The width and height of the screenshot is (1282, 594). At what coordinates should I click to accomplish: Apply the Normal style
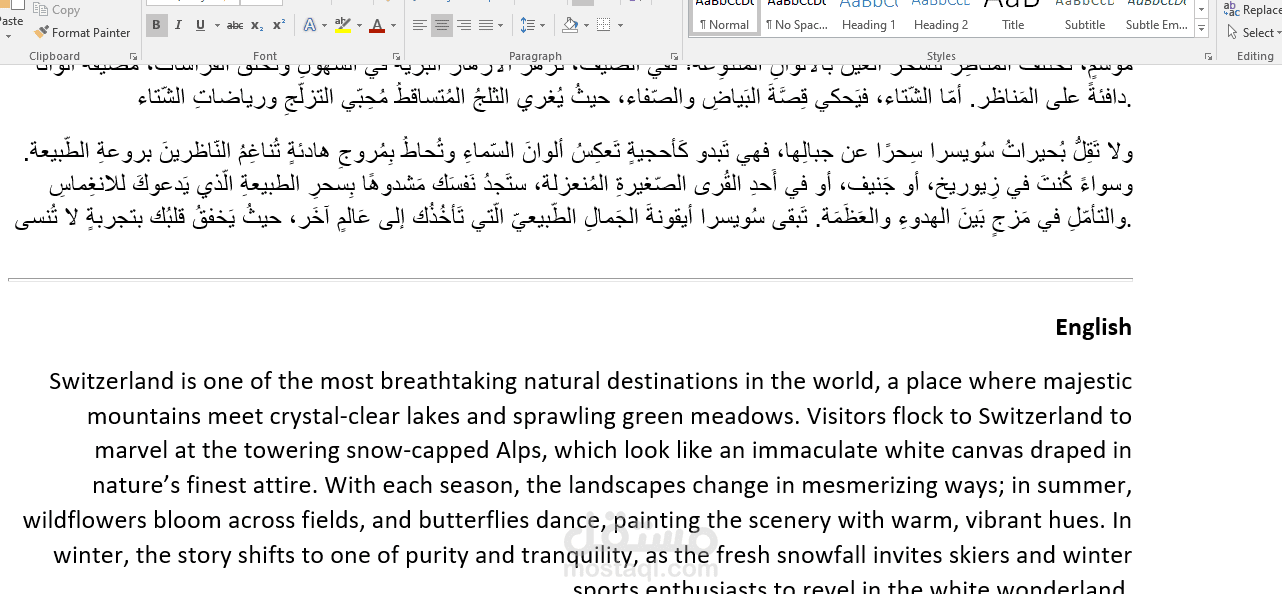tap(725, 16)
